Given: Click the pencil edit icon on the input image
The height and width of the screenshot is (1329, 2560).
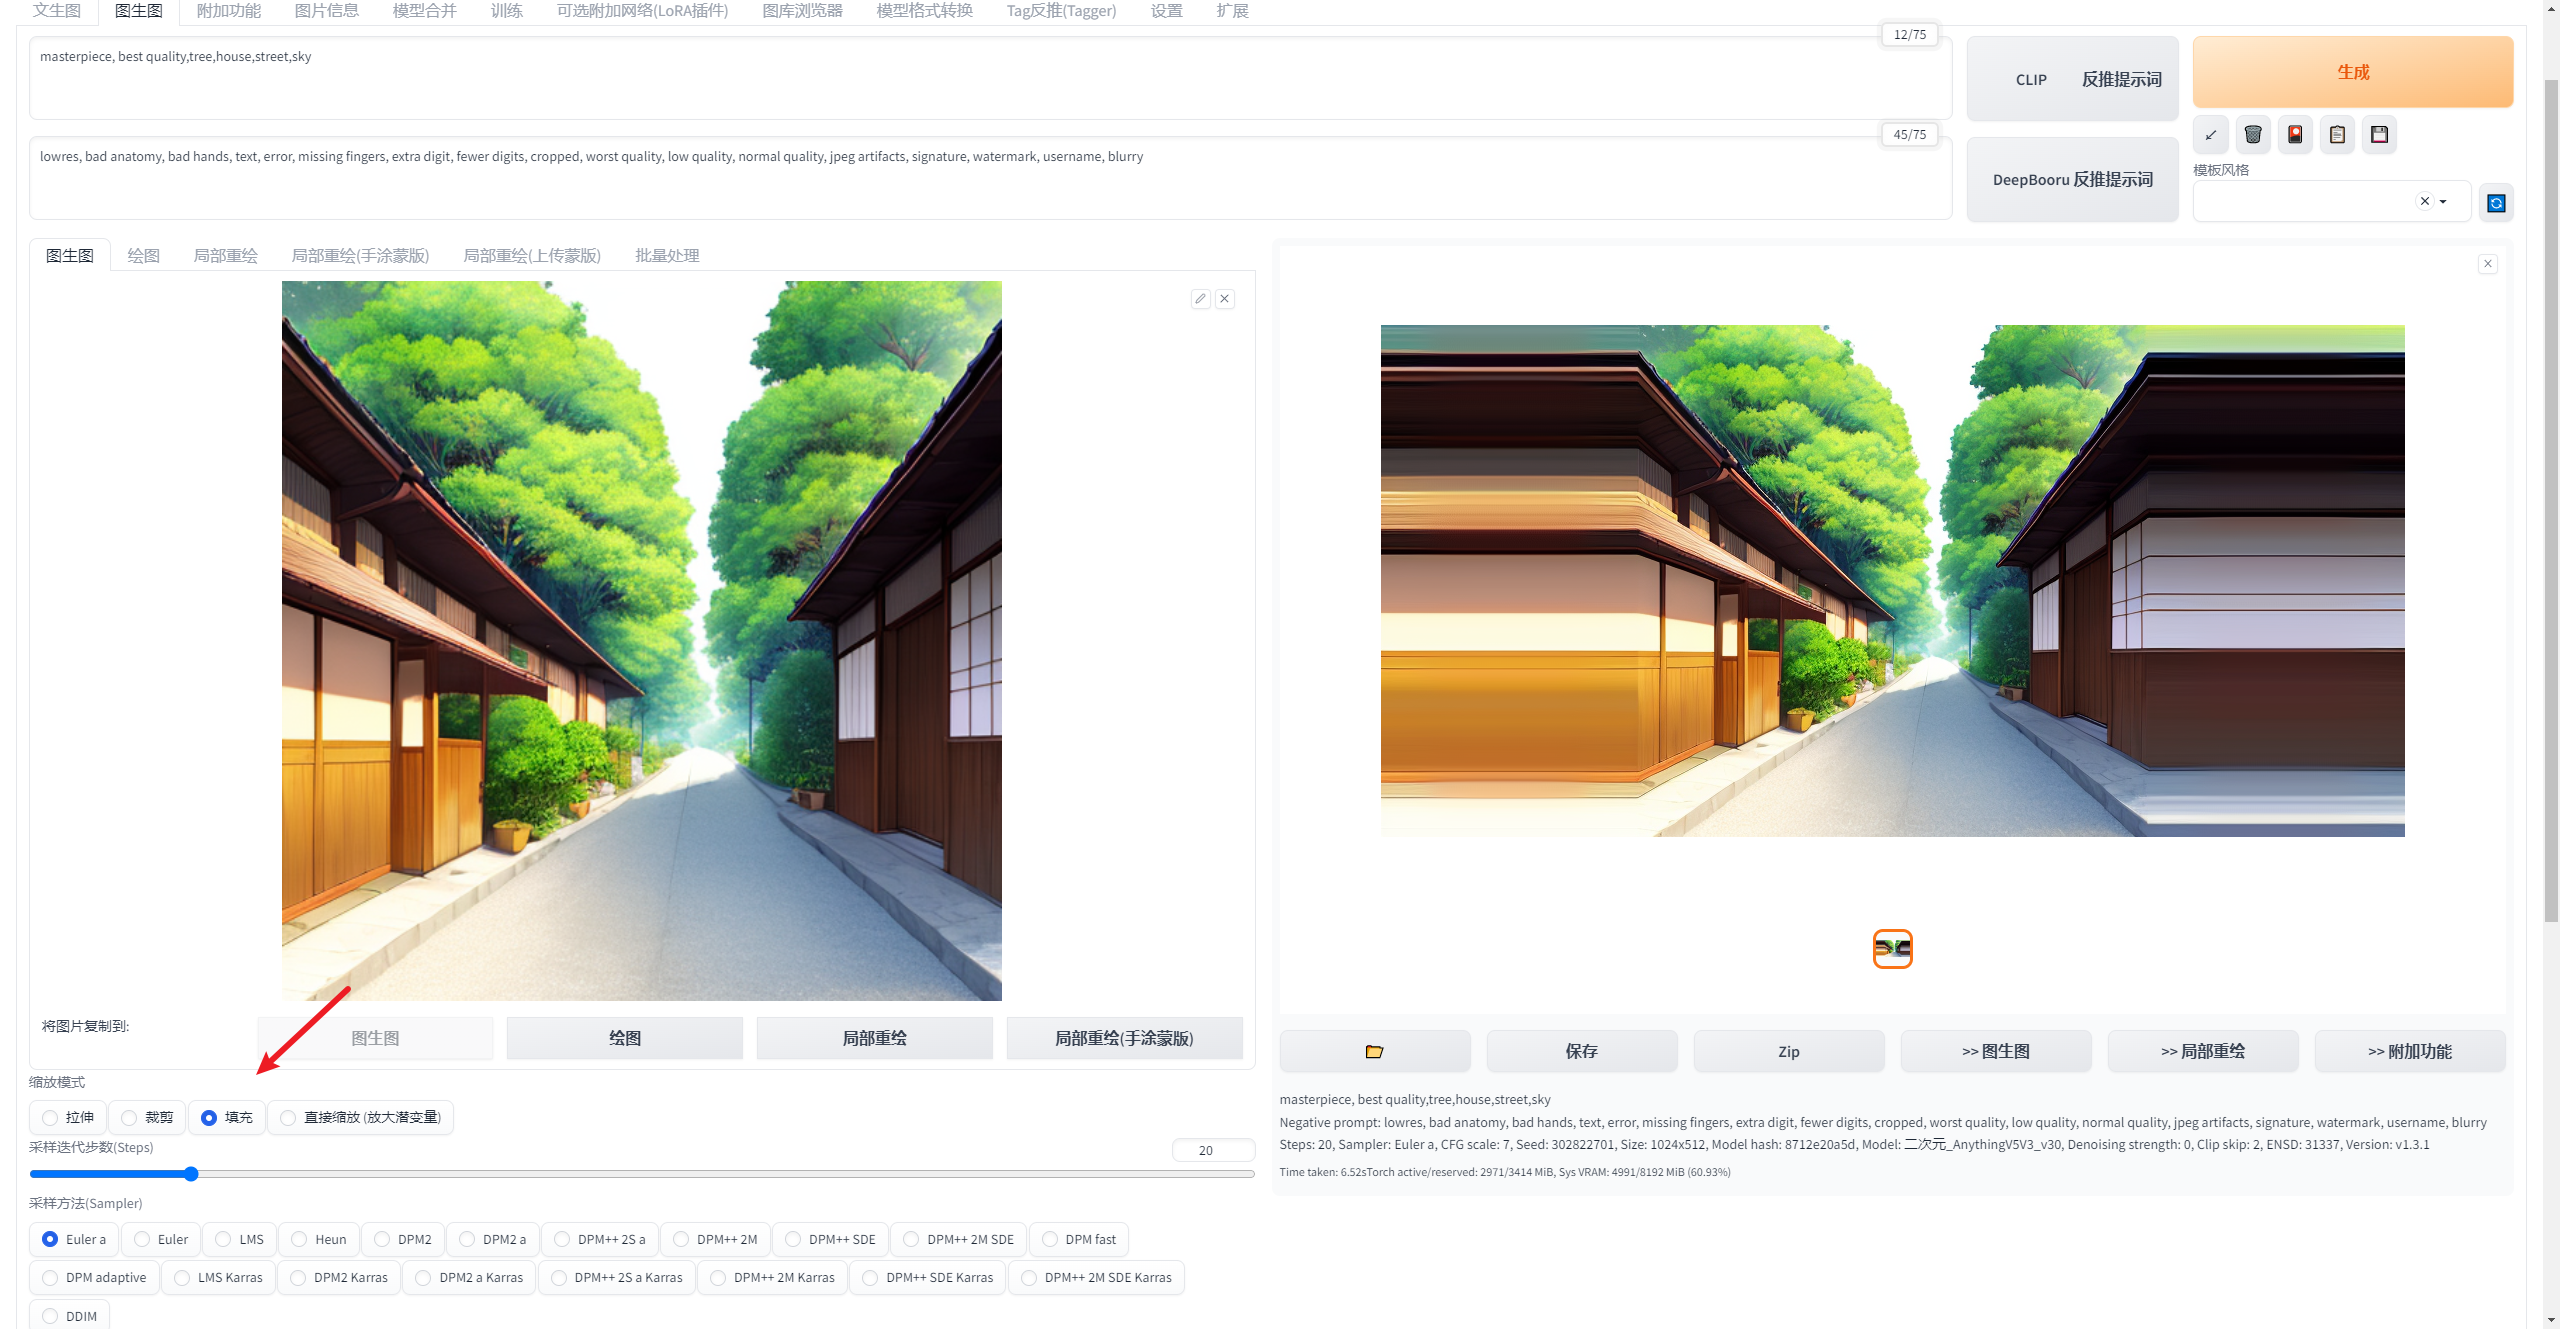Looking at the screenshot, I should (1200, 299).
